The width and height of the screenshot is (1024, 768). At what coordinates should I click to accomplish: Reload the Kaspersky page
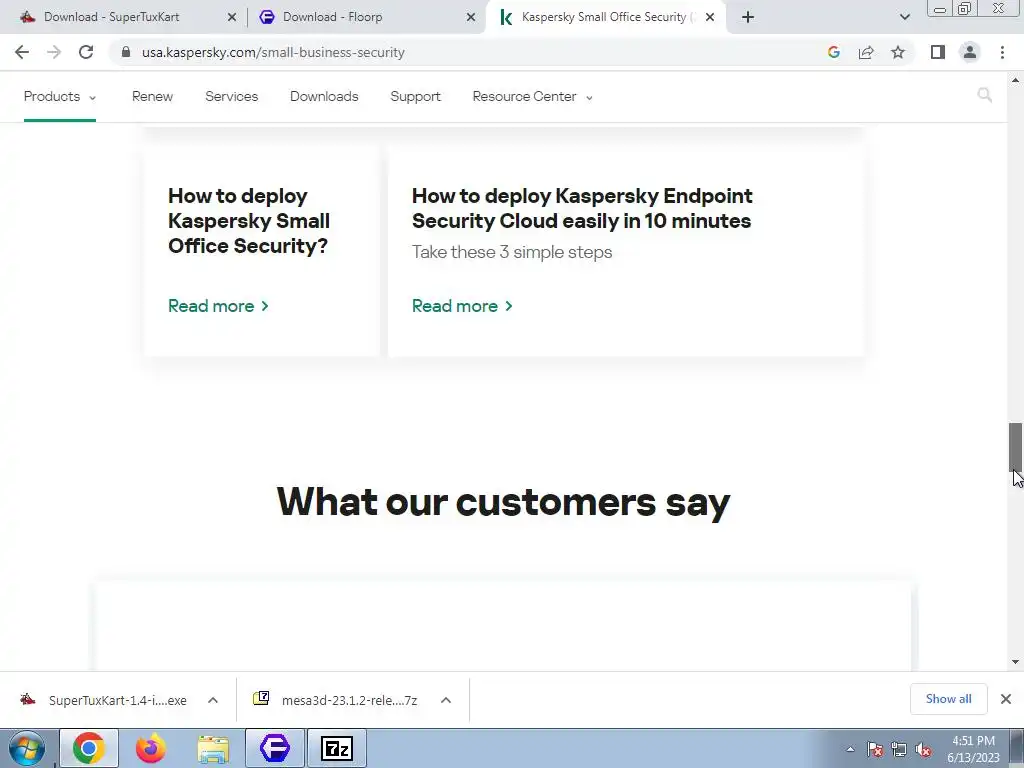point(86,52)
